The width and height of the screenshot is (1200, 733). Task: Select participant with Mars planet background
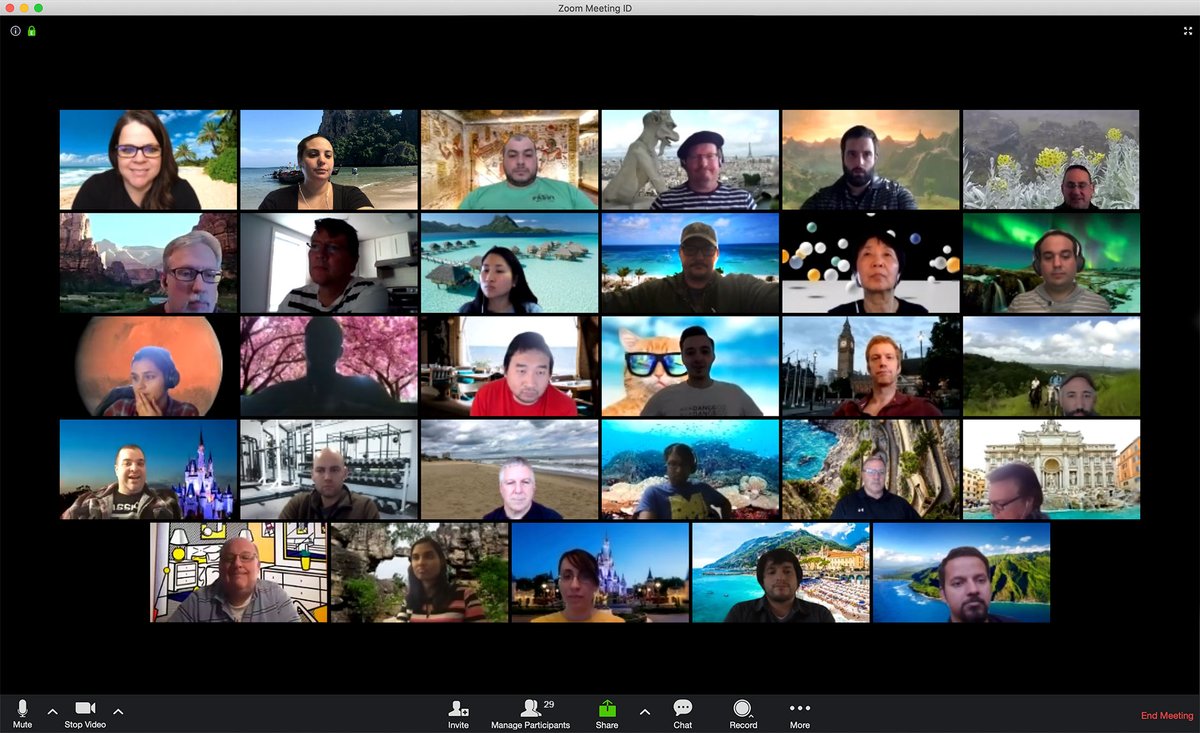[x=148, y=366]
